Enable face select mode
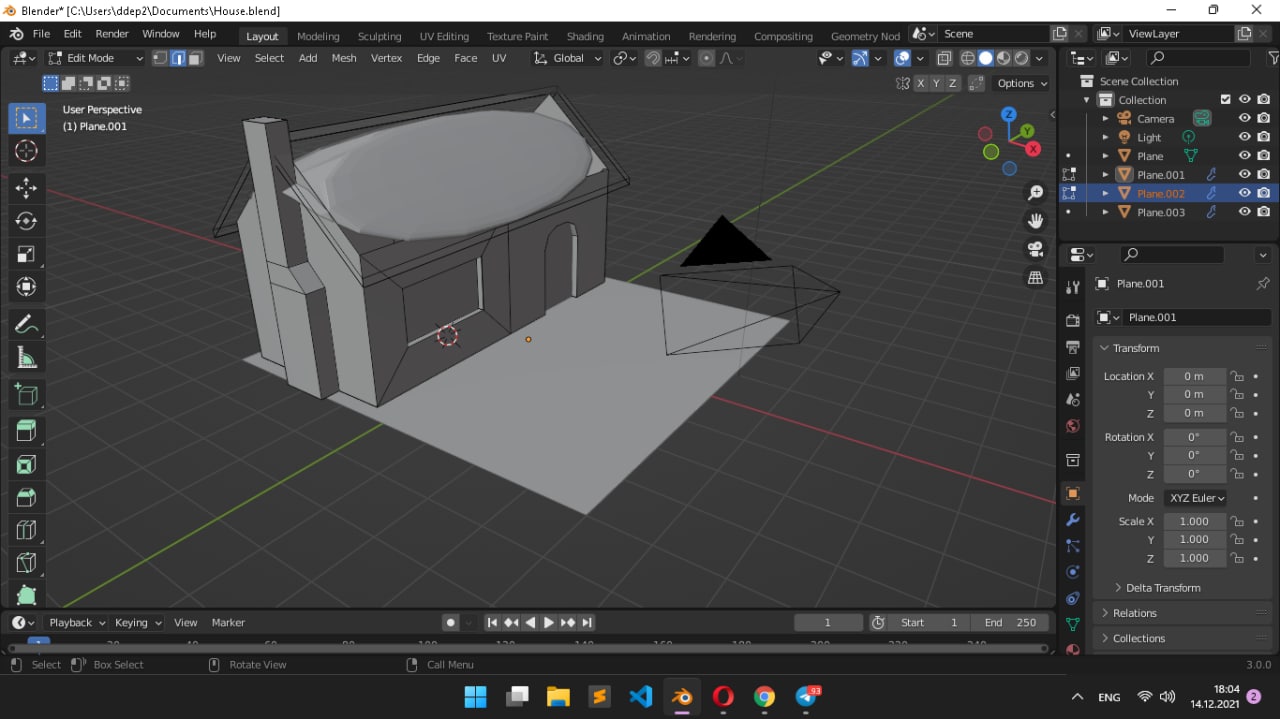The width and height of the screenshot is (1280, 719). pos(196,58)
